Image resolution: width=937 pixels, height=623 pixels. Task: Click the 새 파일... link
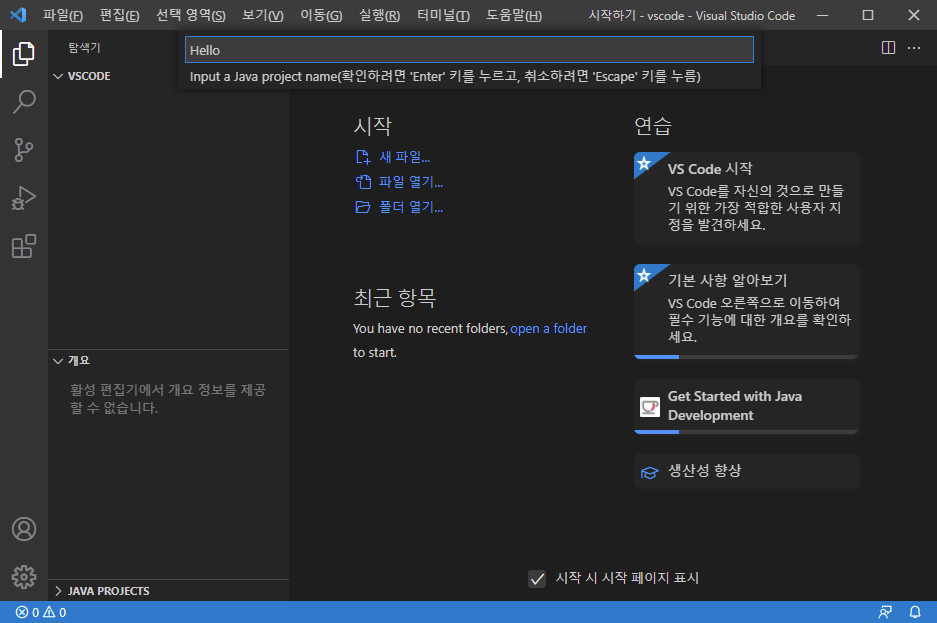coord(405,157)
